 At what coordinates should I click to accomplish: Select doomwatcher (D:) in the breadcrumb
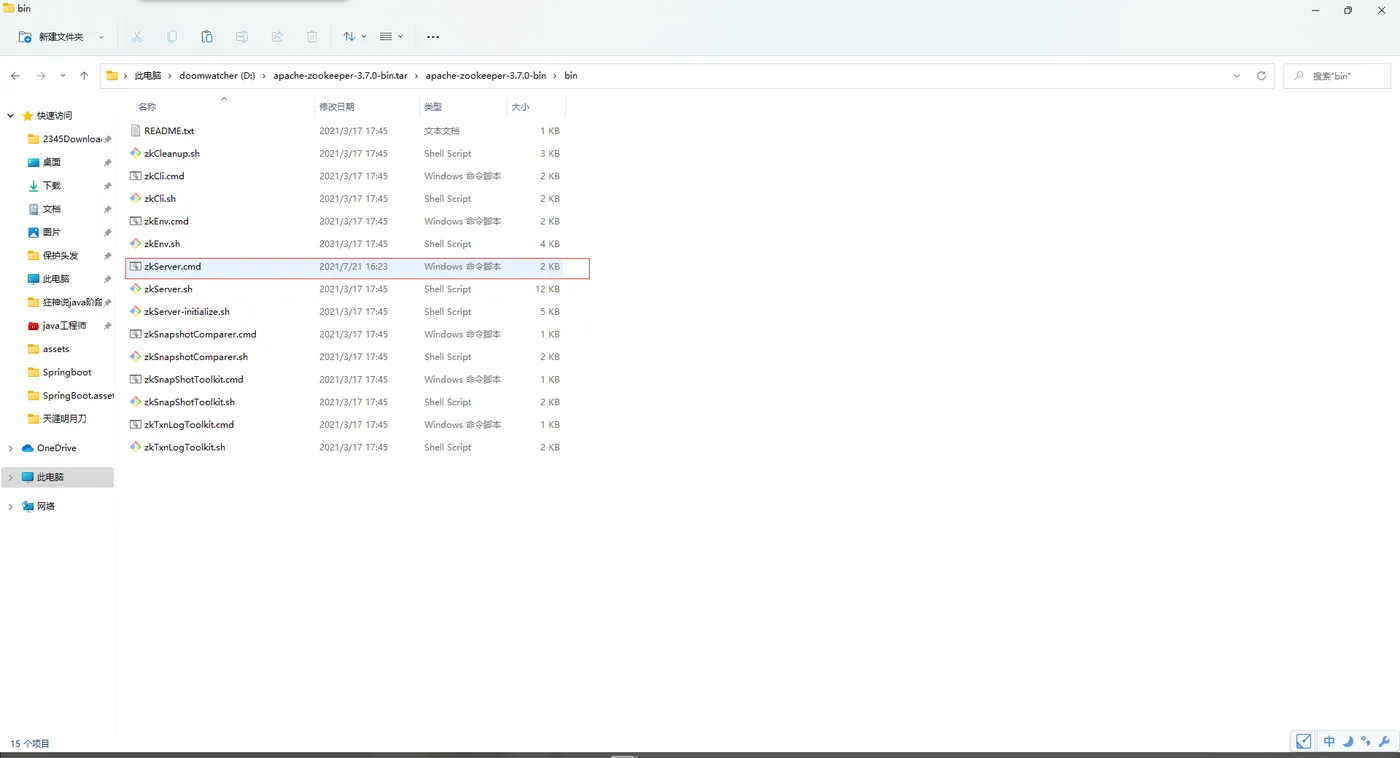coord(217,76)
